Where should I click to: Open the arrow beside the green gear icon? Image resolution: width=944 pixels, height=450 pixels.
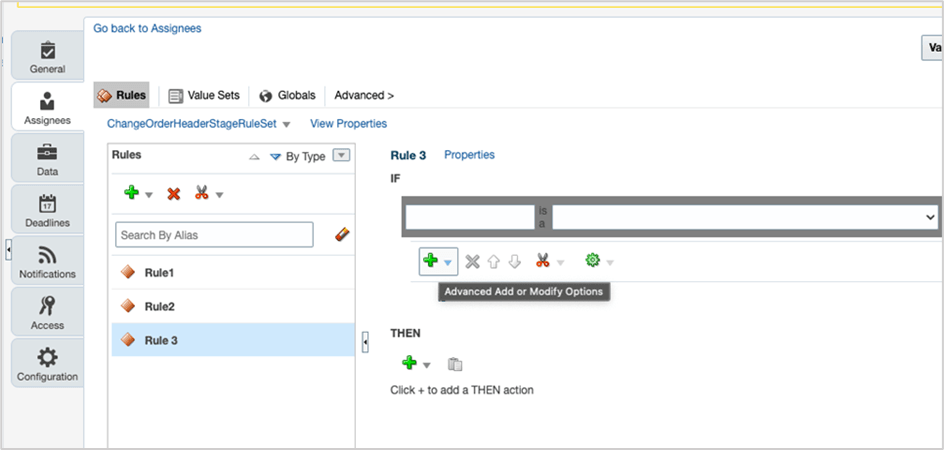click(x=610, y=263)
